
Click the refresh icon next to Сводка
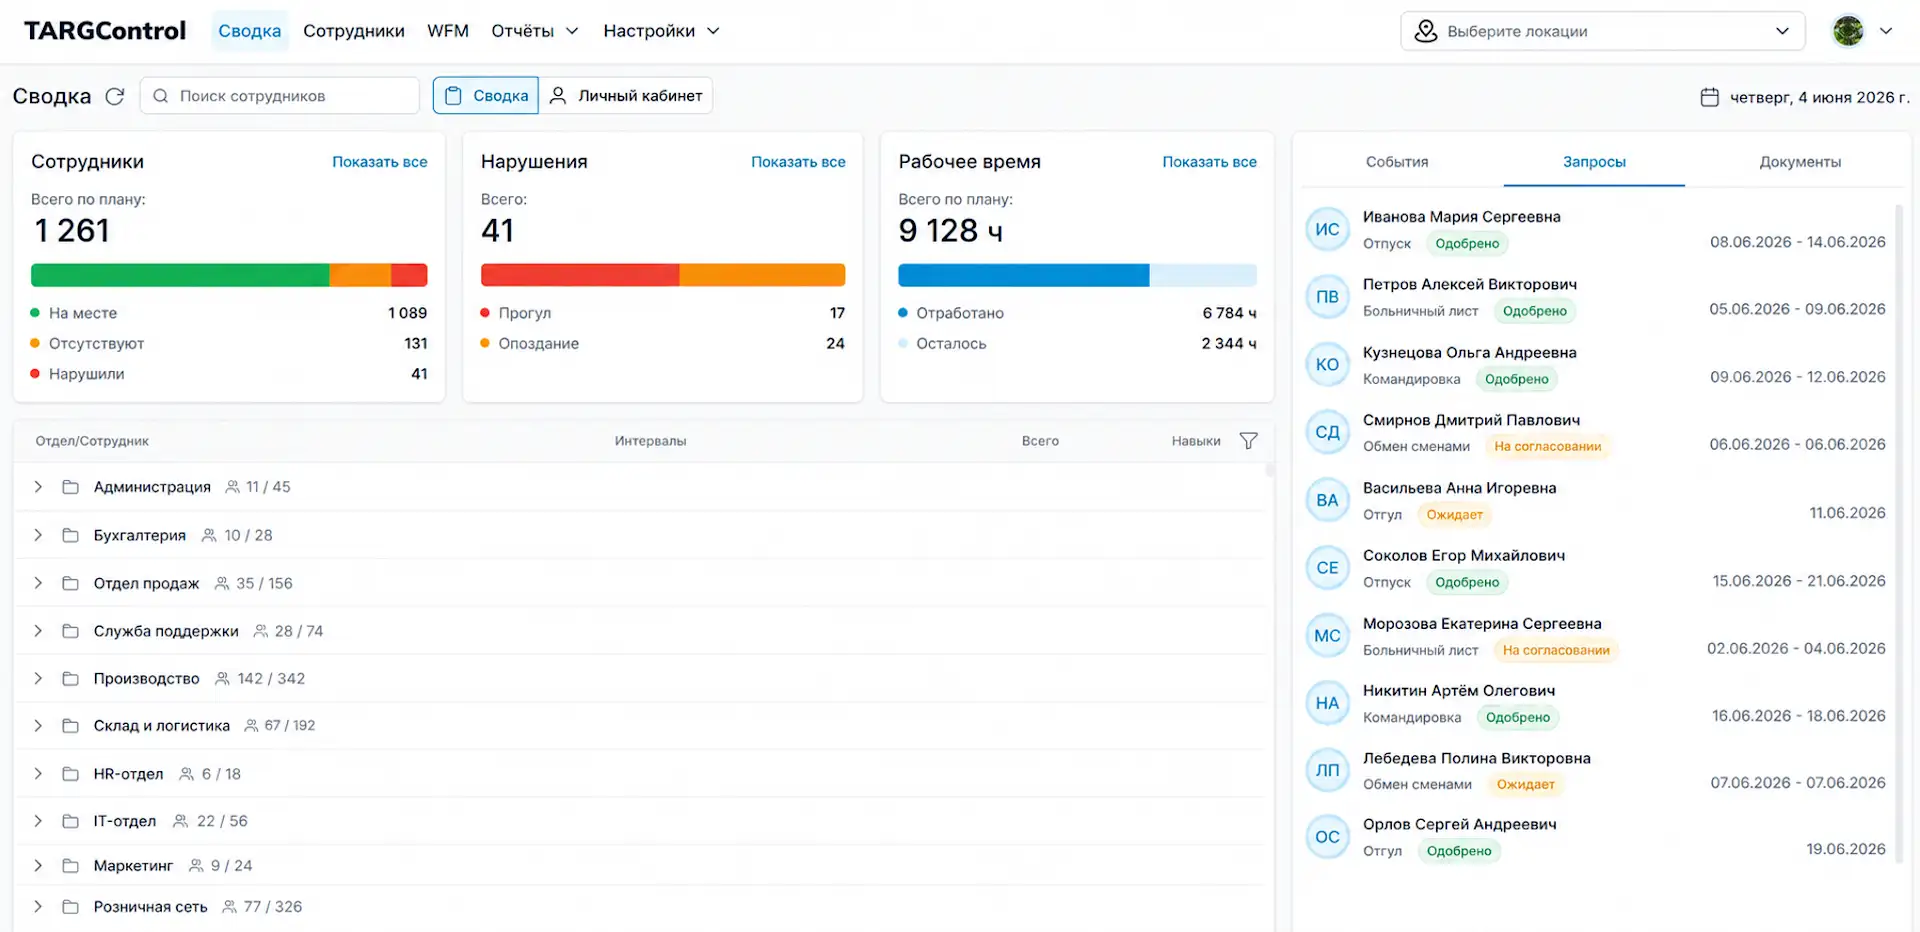coord(115,96)
